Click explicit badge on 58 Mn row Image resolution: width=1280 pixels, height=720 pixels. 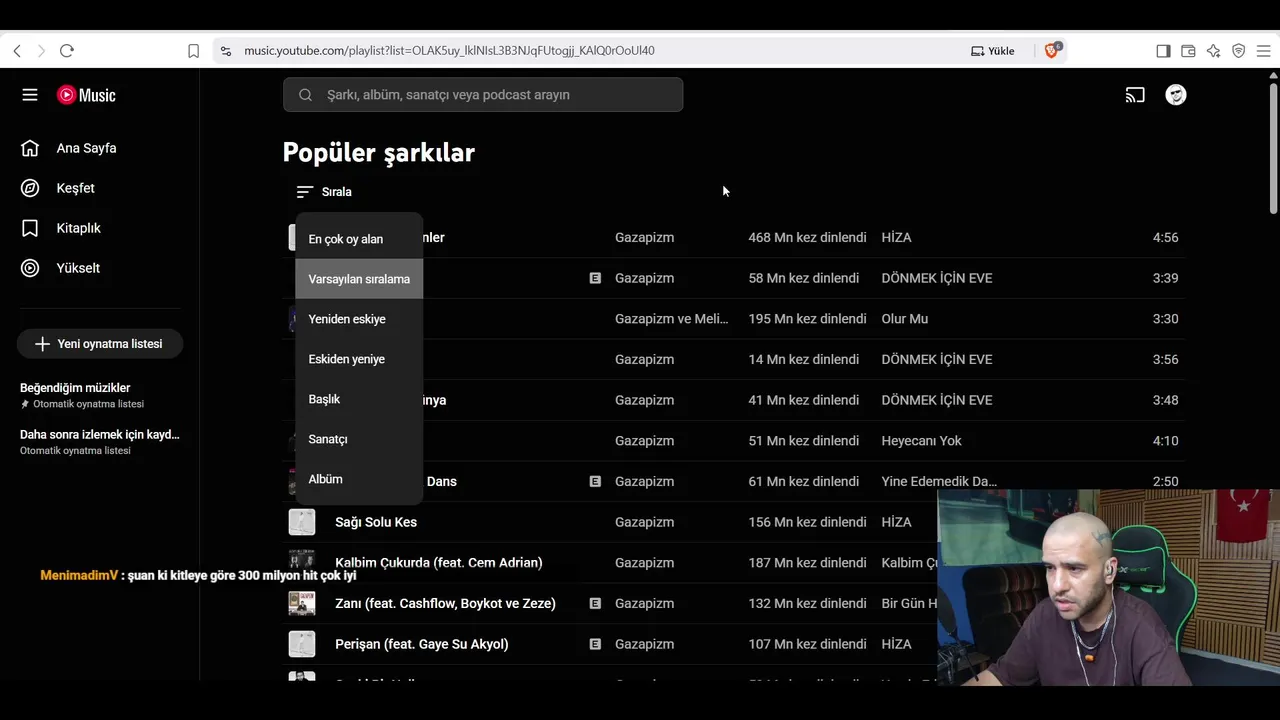point(595,278)
